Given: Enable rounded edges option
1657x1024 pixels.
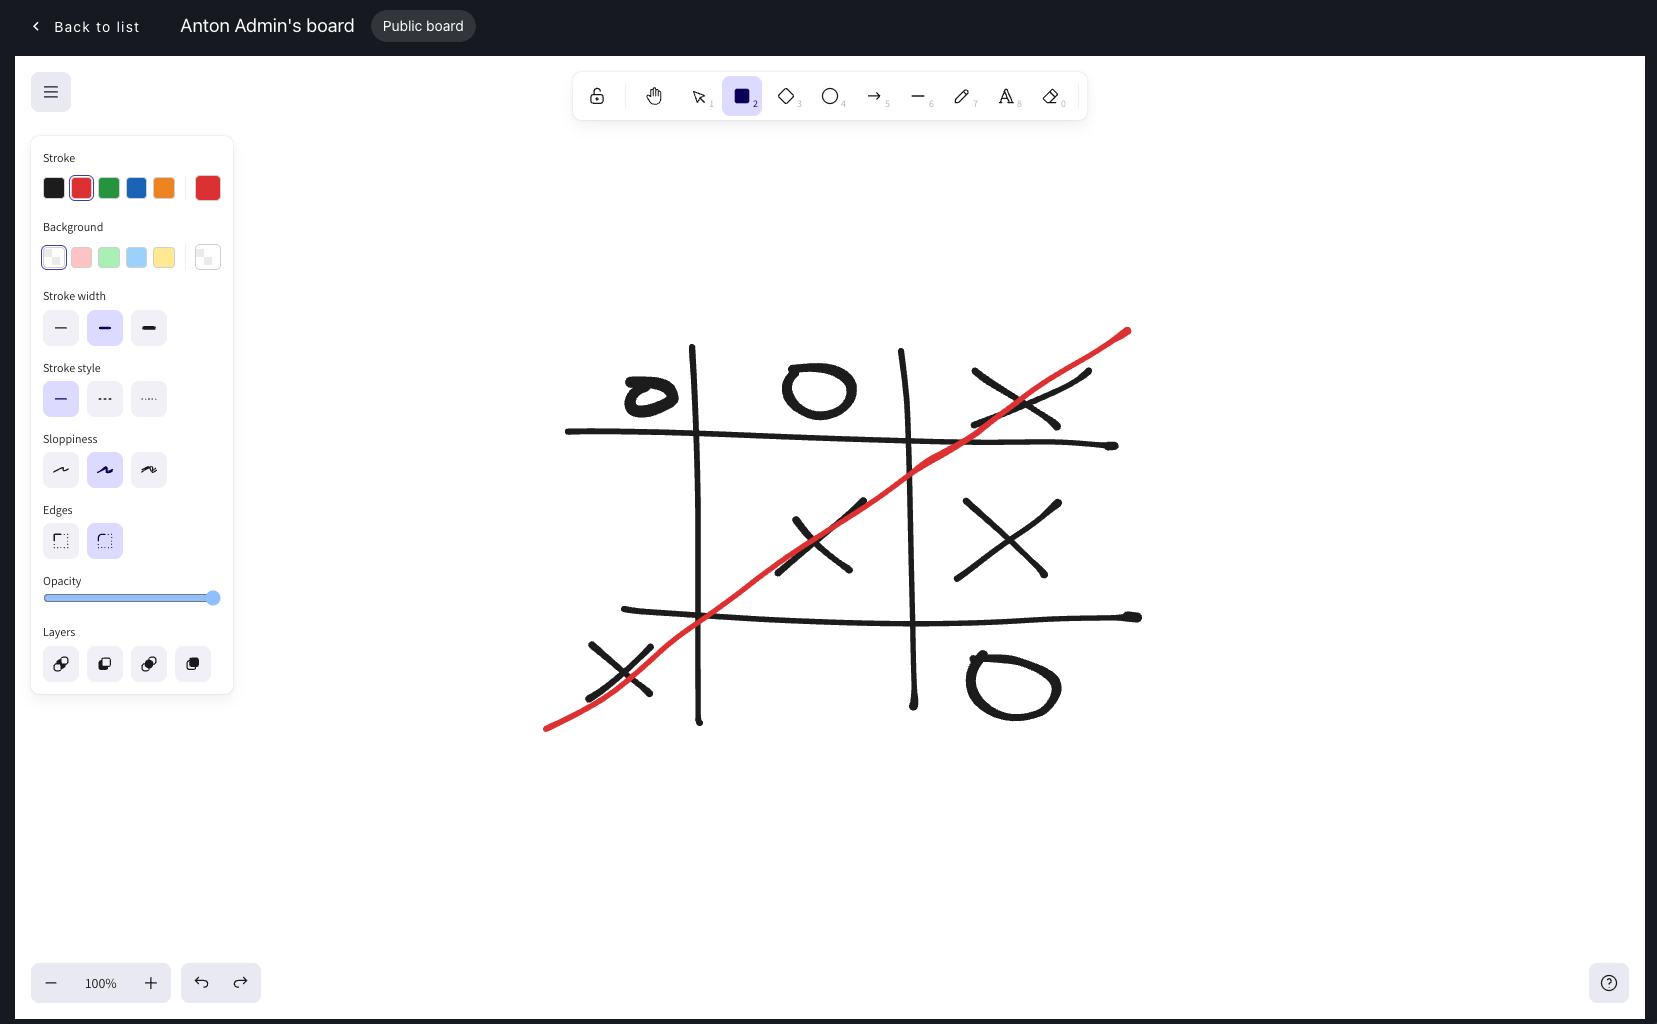Looking at the screenshot, I should point(105,540).
